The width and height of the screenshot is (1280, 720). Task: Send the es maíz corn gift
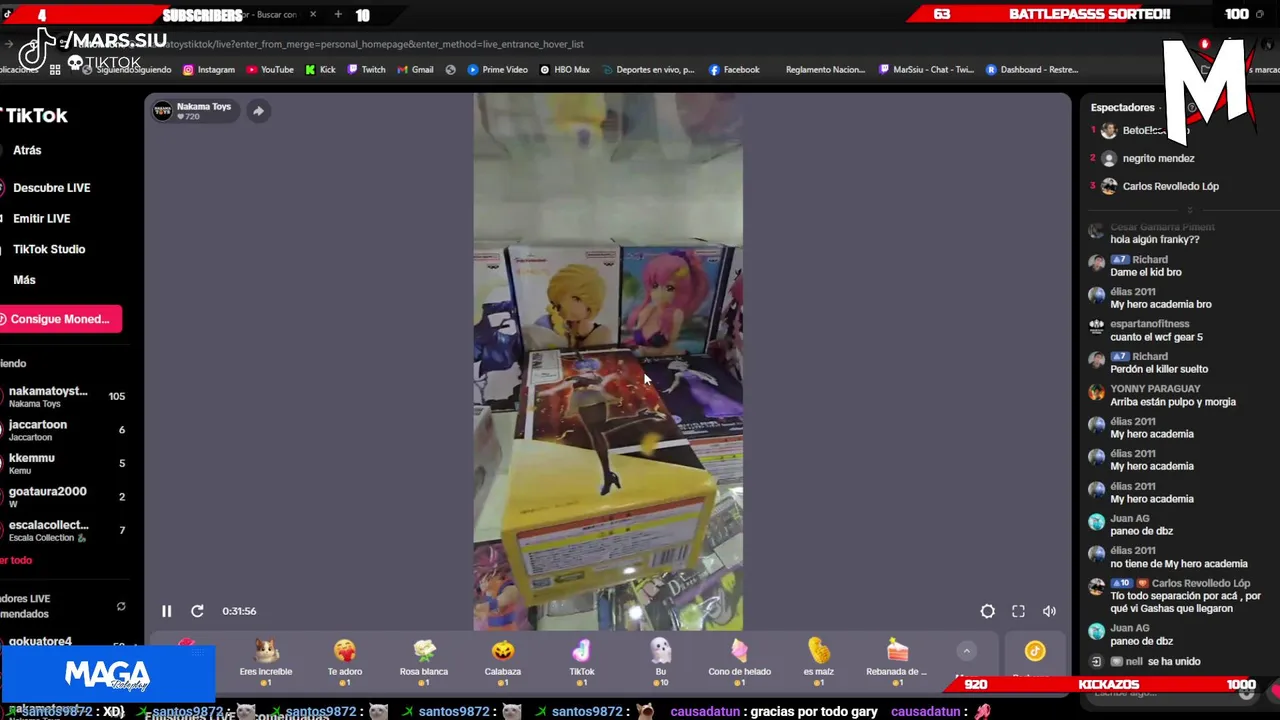click(818, 662)
